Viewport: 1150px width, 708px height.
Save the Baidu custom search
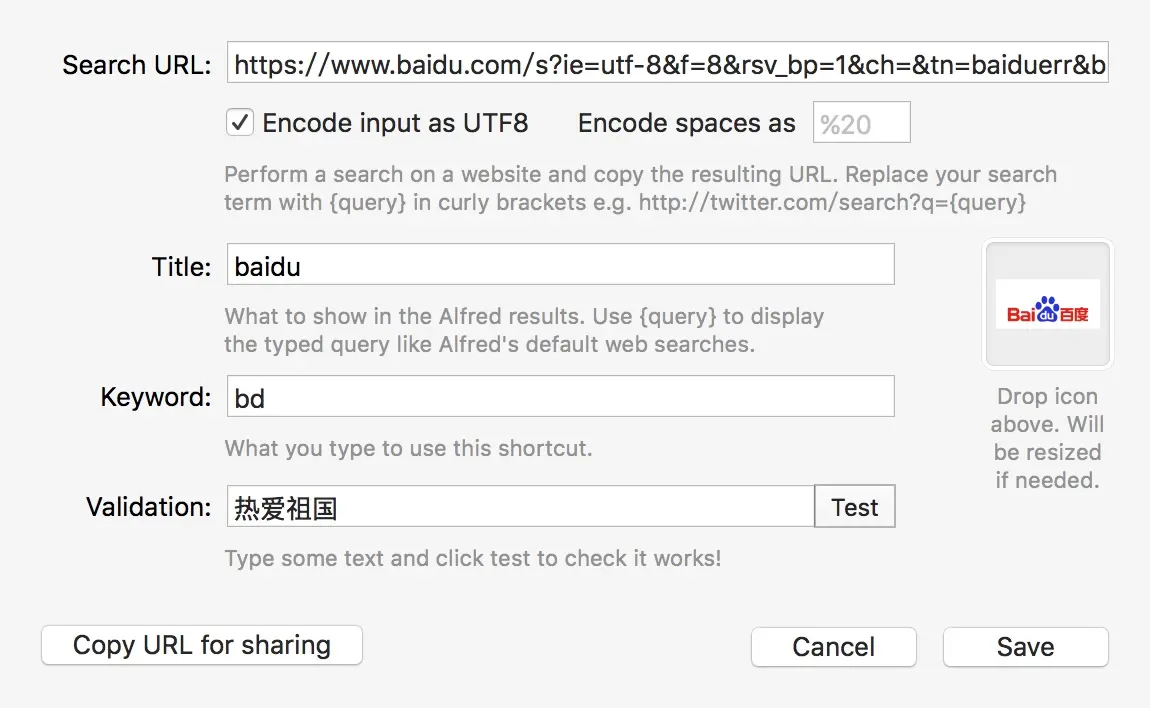coord(1025,646)
